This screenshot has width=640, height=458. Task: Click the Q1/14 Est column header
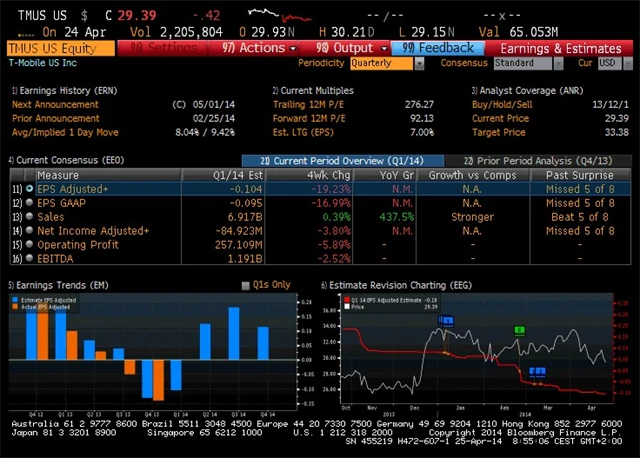224,175
